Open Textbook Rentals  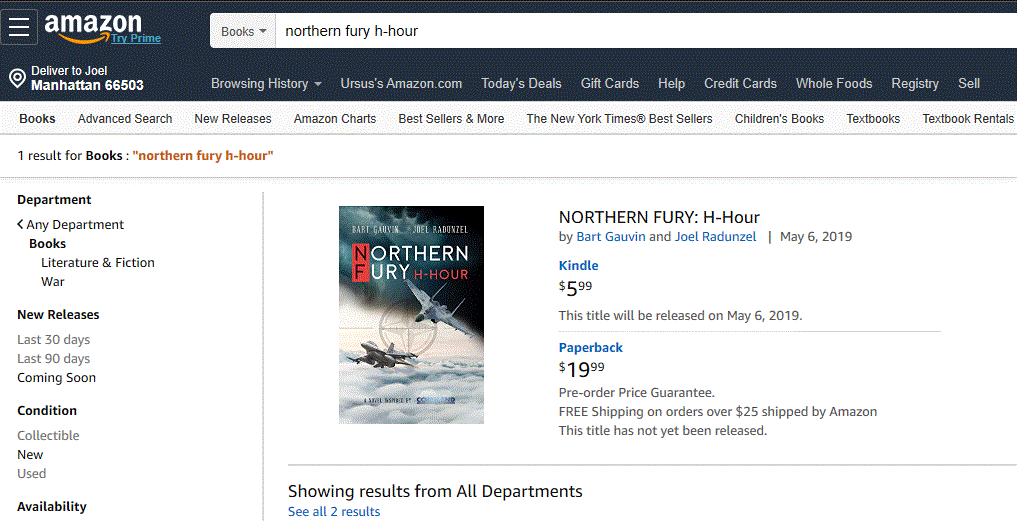click(x=968, y=119)
